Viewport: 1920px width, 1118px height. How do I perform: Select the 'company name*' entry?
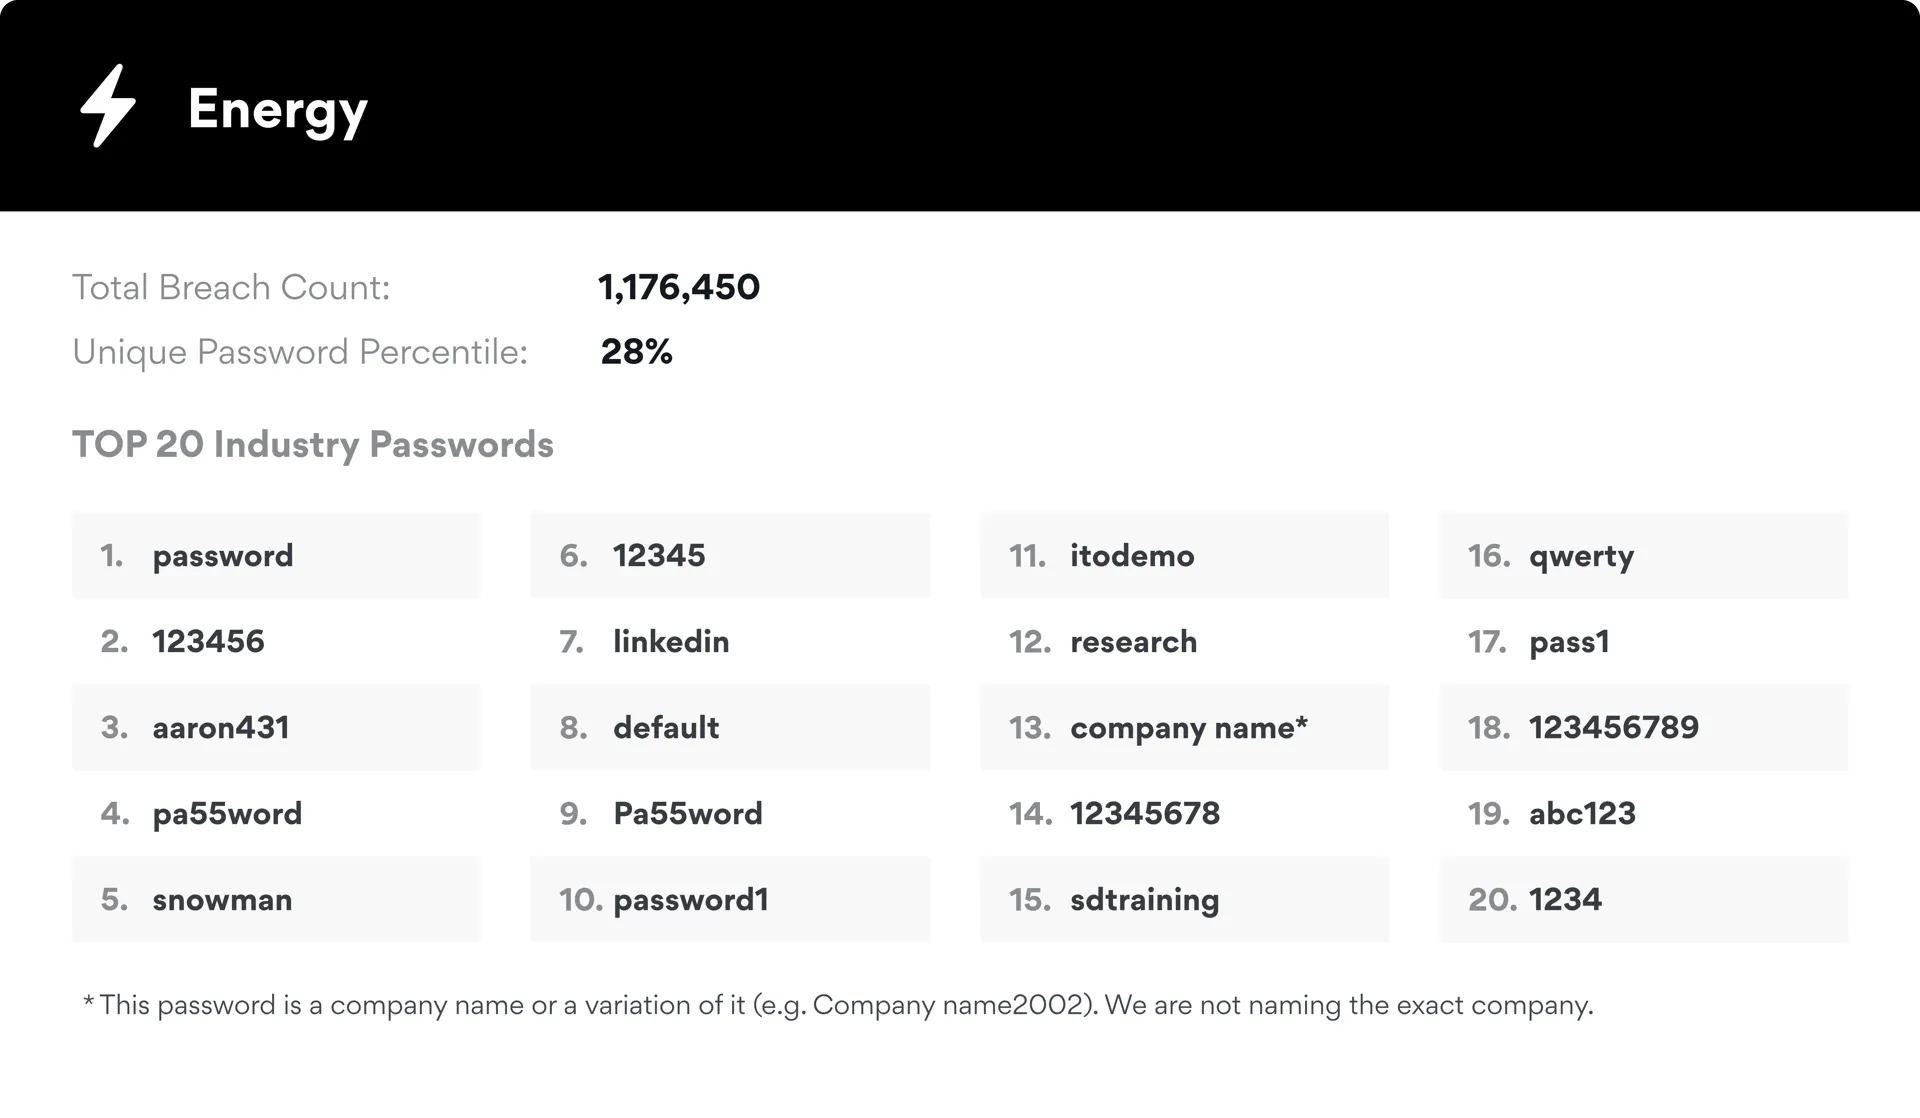(1188, 728)
